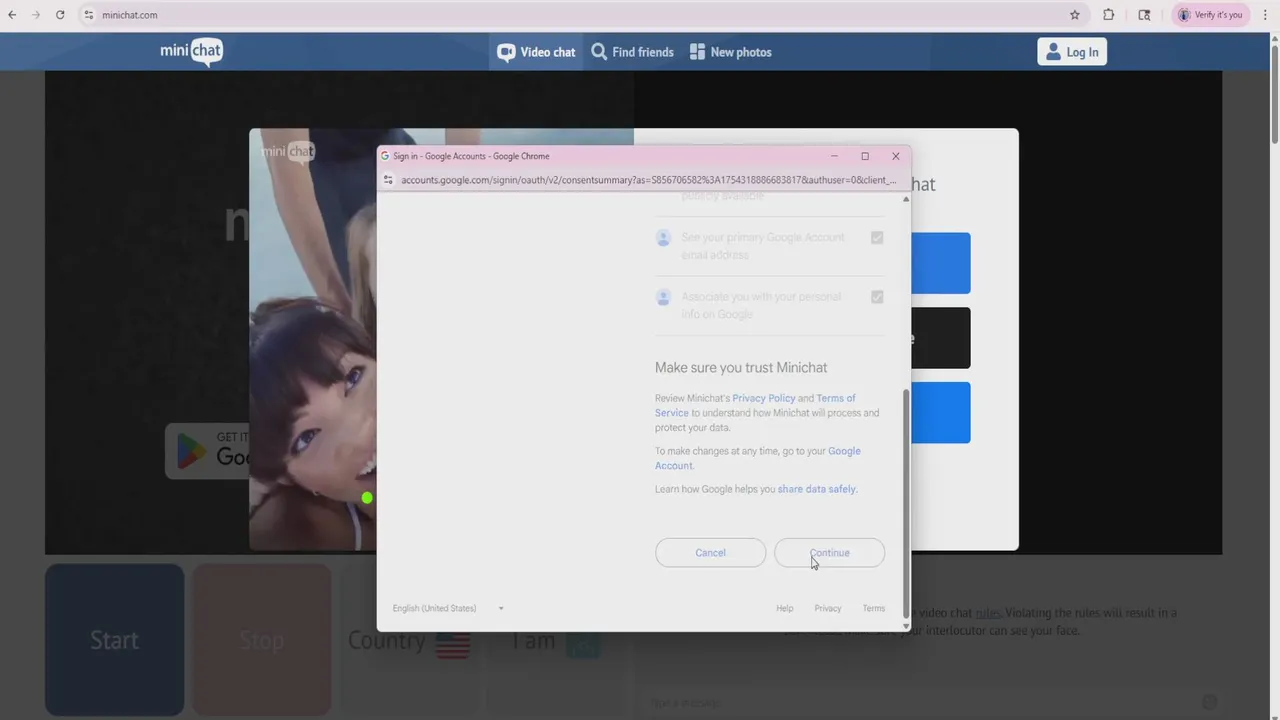The image size is (1280, 720).
Task: Open English (United States) language dropdown
Action: coord(448,608)
